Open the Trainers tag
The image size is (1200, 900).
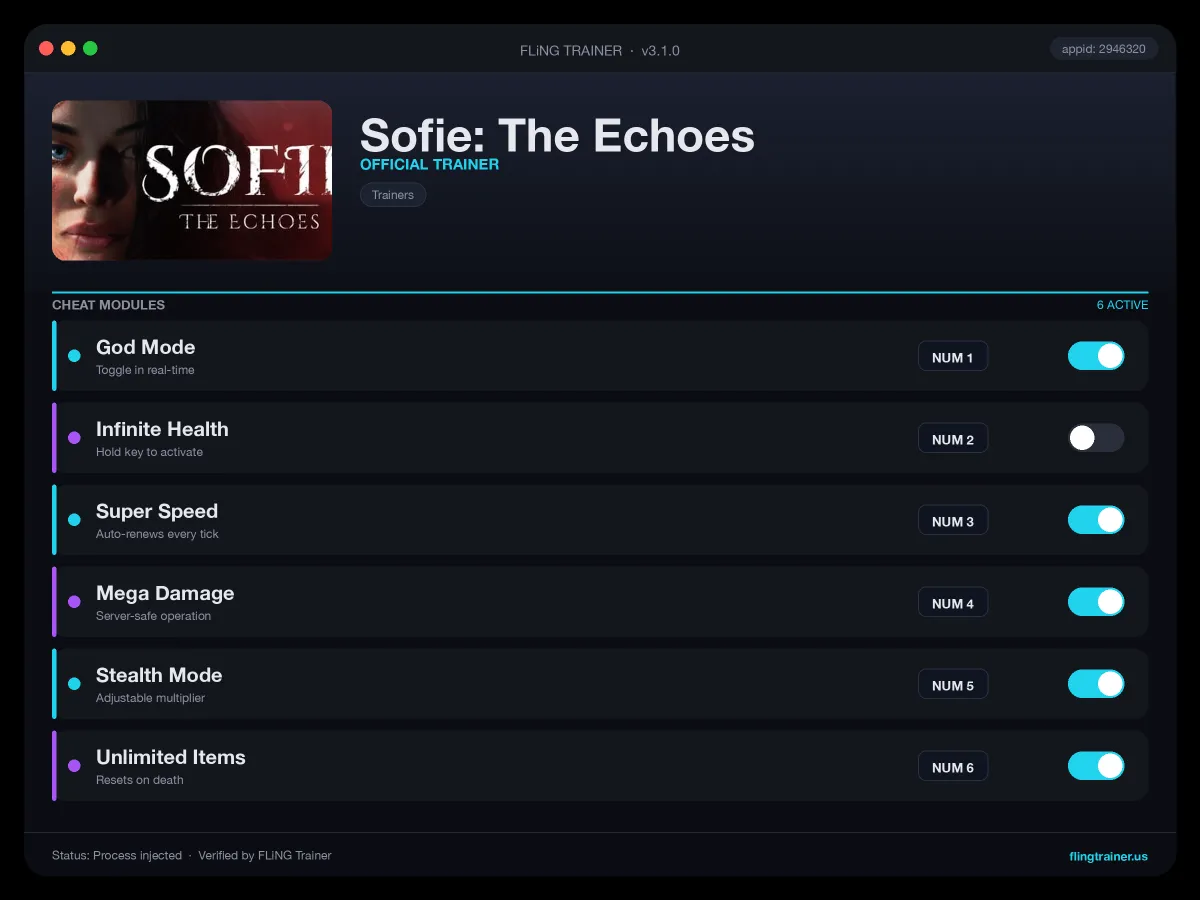coord(393,195)
